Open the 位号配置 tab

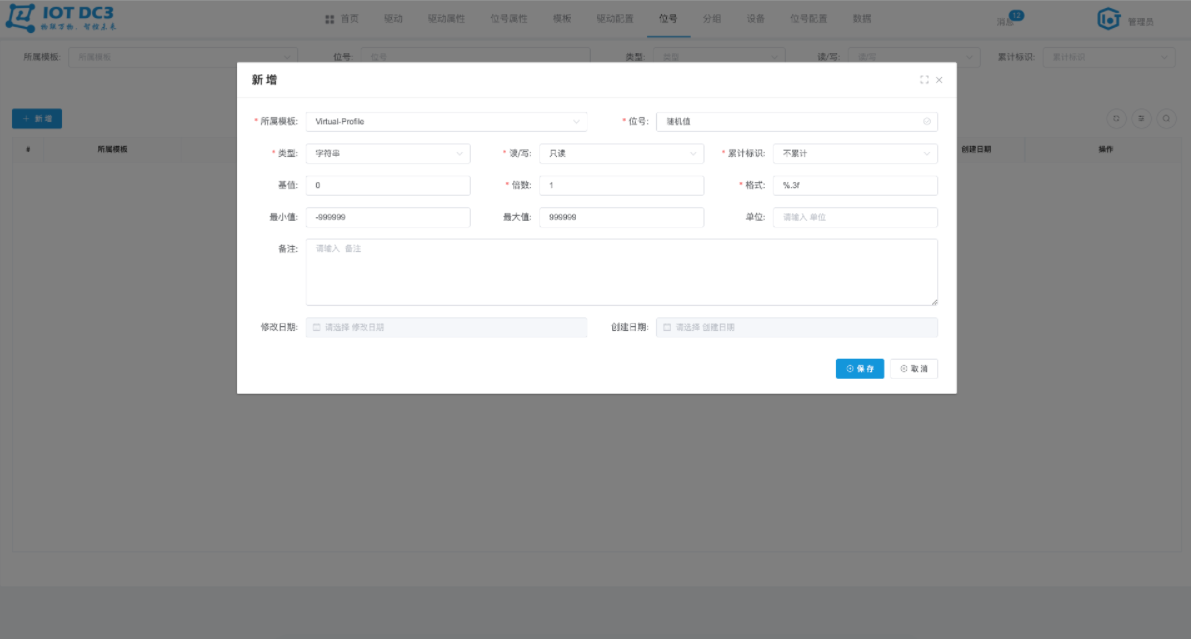tap(808, 19)
